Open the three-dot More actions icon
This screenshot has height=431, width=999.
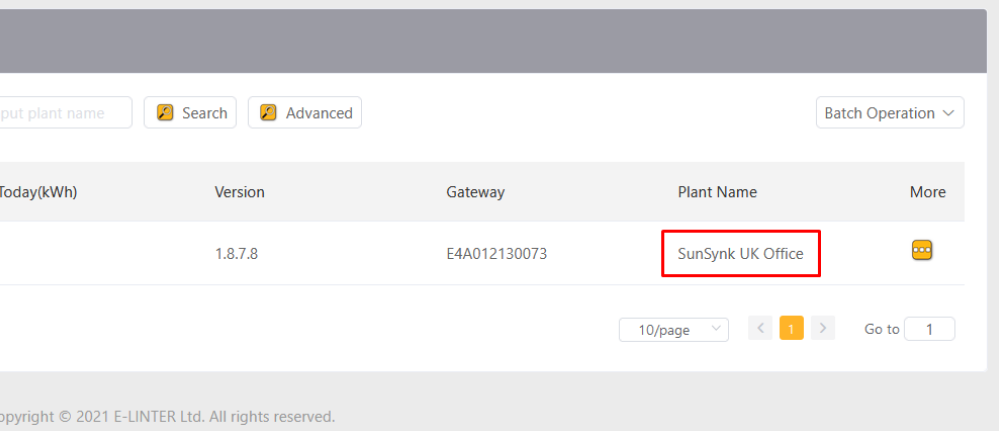coord(922,250)
